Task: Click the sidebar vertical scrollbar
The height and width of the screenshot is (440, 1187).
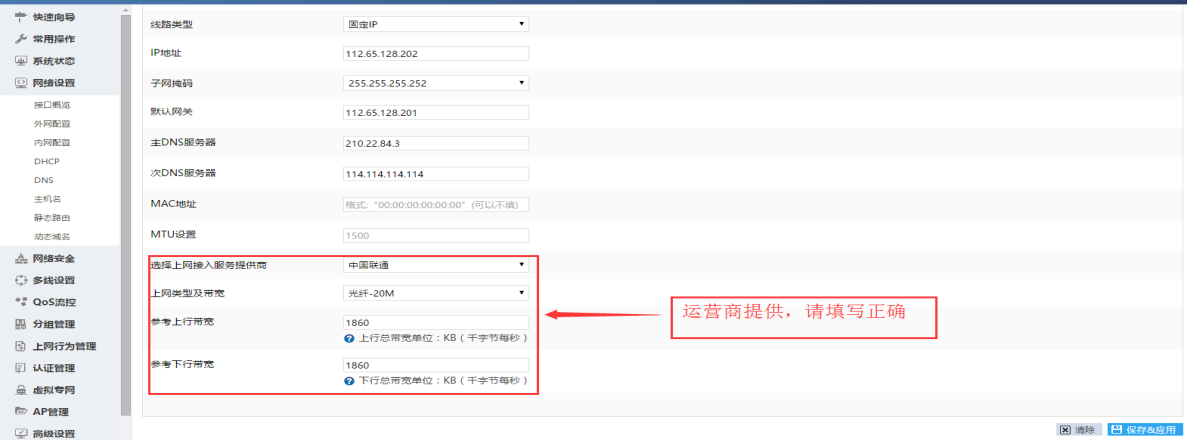Action: tap(126, 200)
